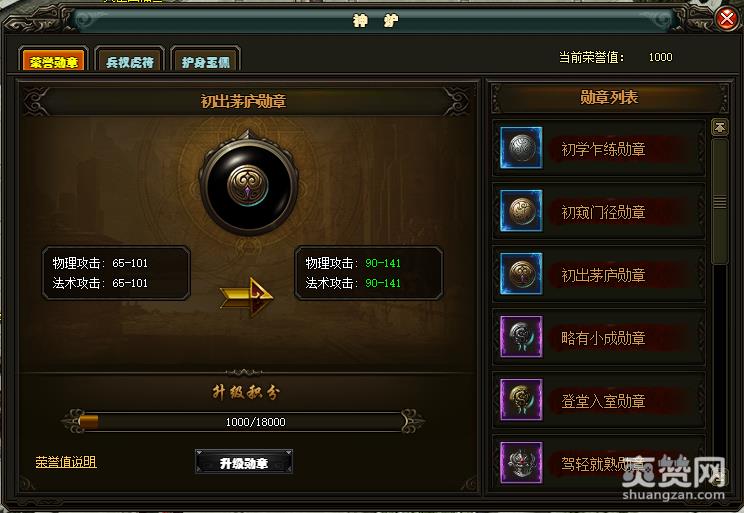Select the 略有小成勋章 list entry label
The height and width of the screenshot is (513, 744).
click(603, 338)
